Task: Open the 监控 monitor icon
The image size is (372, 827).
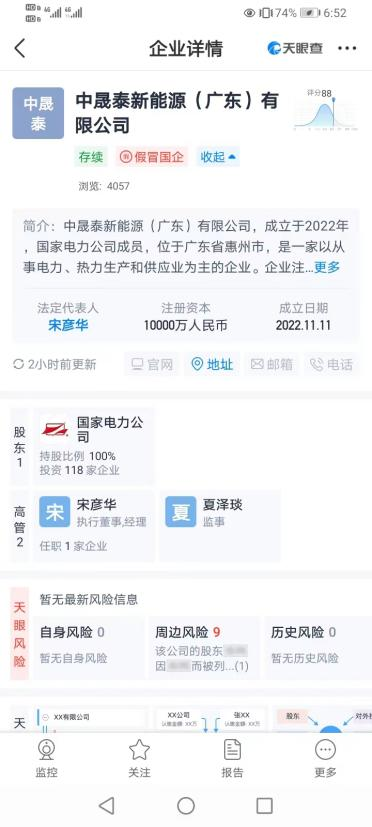Action: point(46,759)
